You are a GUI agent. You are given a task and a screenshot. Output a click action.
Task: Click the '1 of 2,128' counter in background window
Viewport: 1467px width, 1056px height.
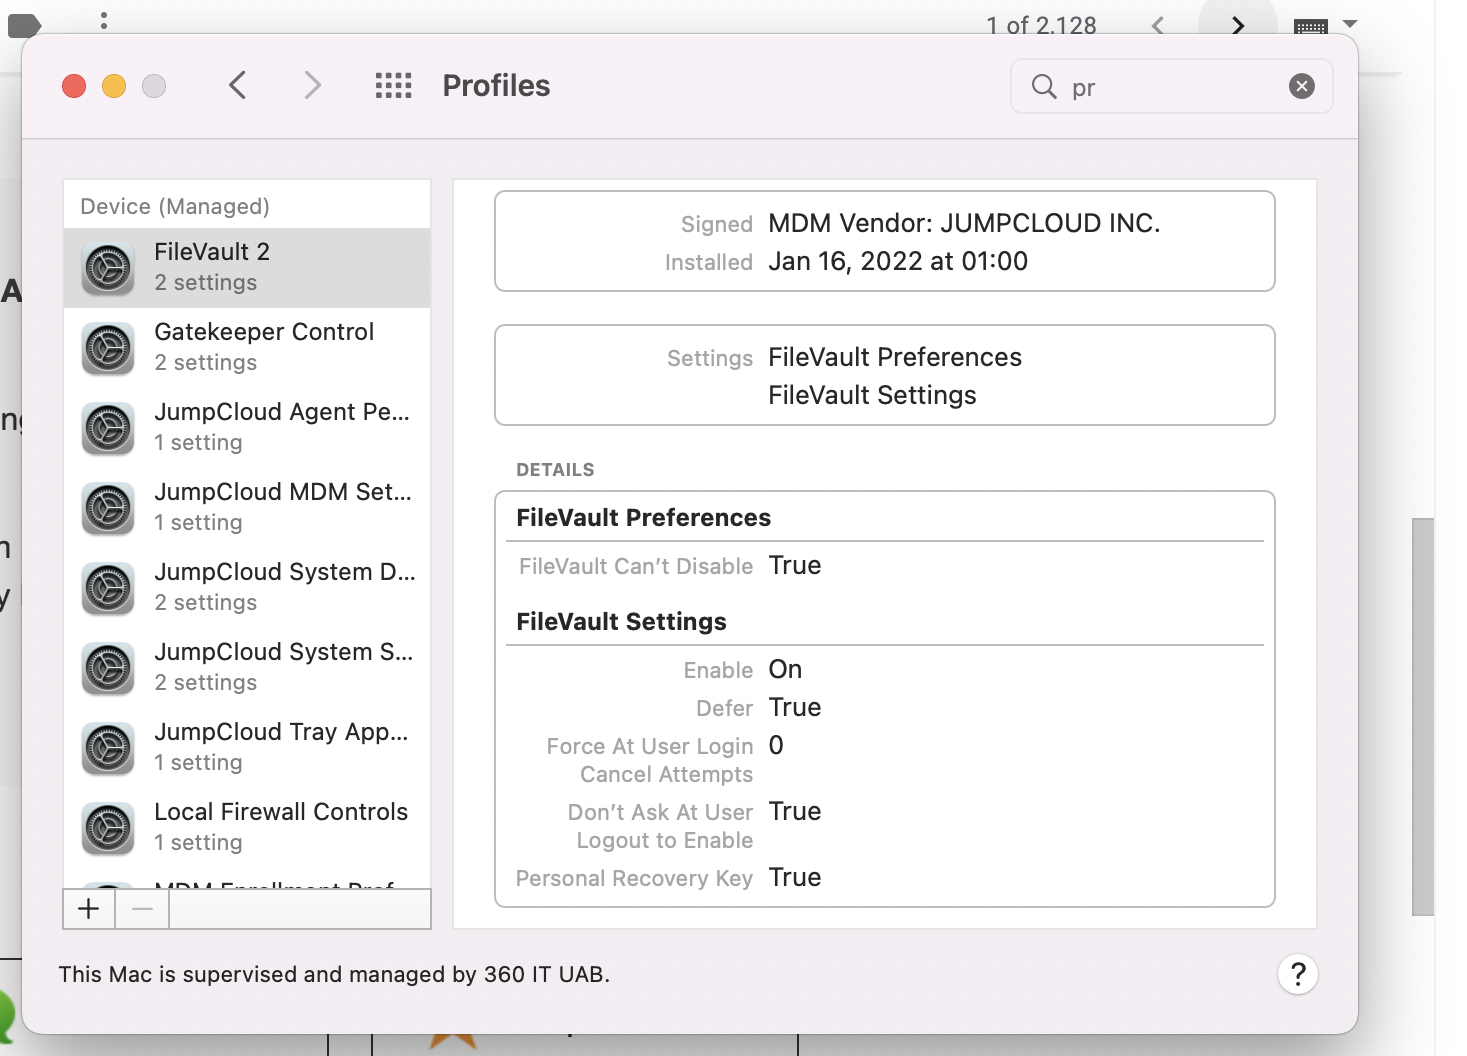1041,25
